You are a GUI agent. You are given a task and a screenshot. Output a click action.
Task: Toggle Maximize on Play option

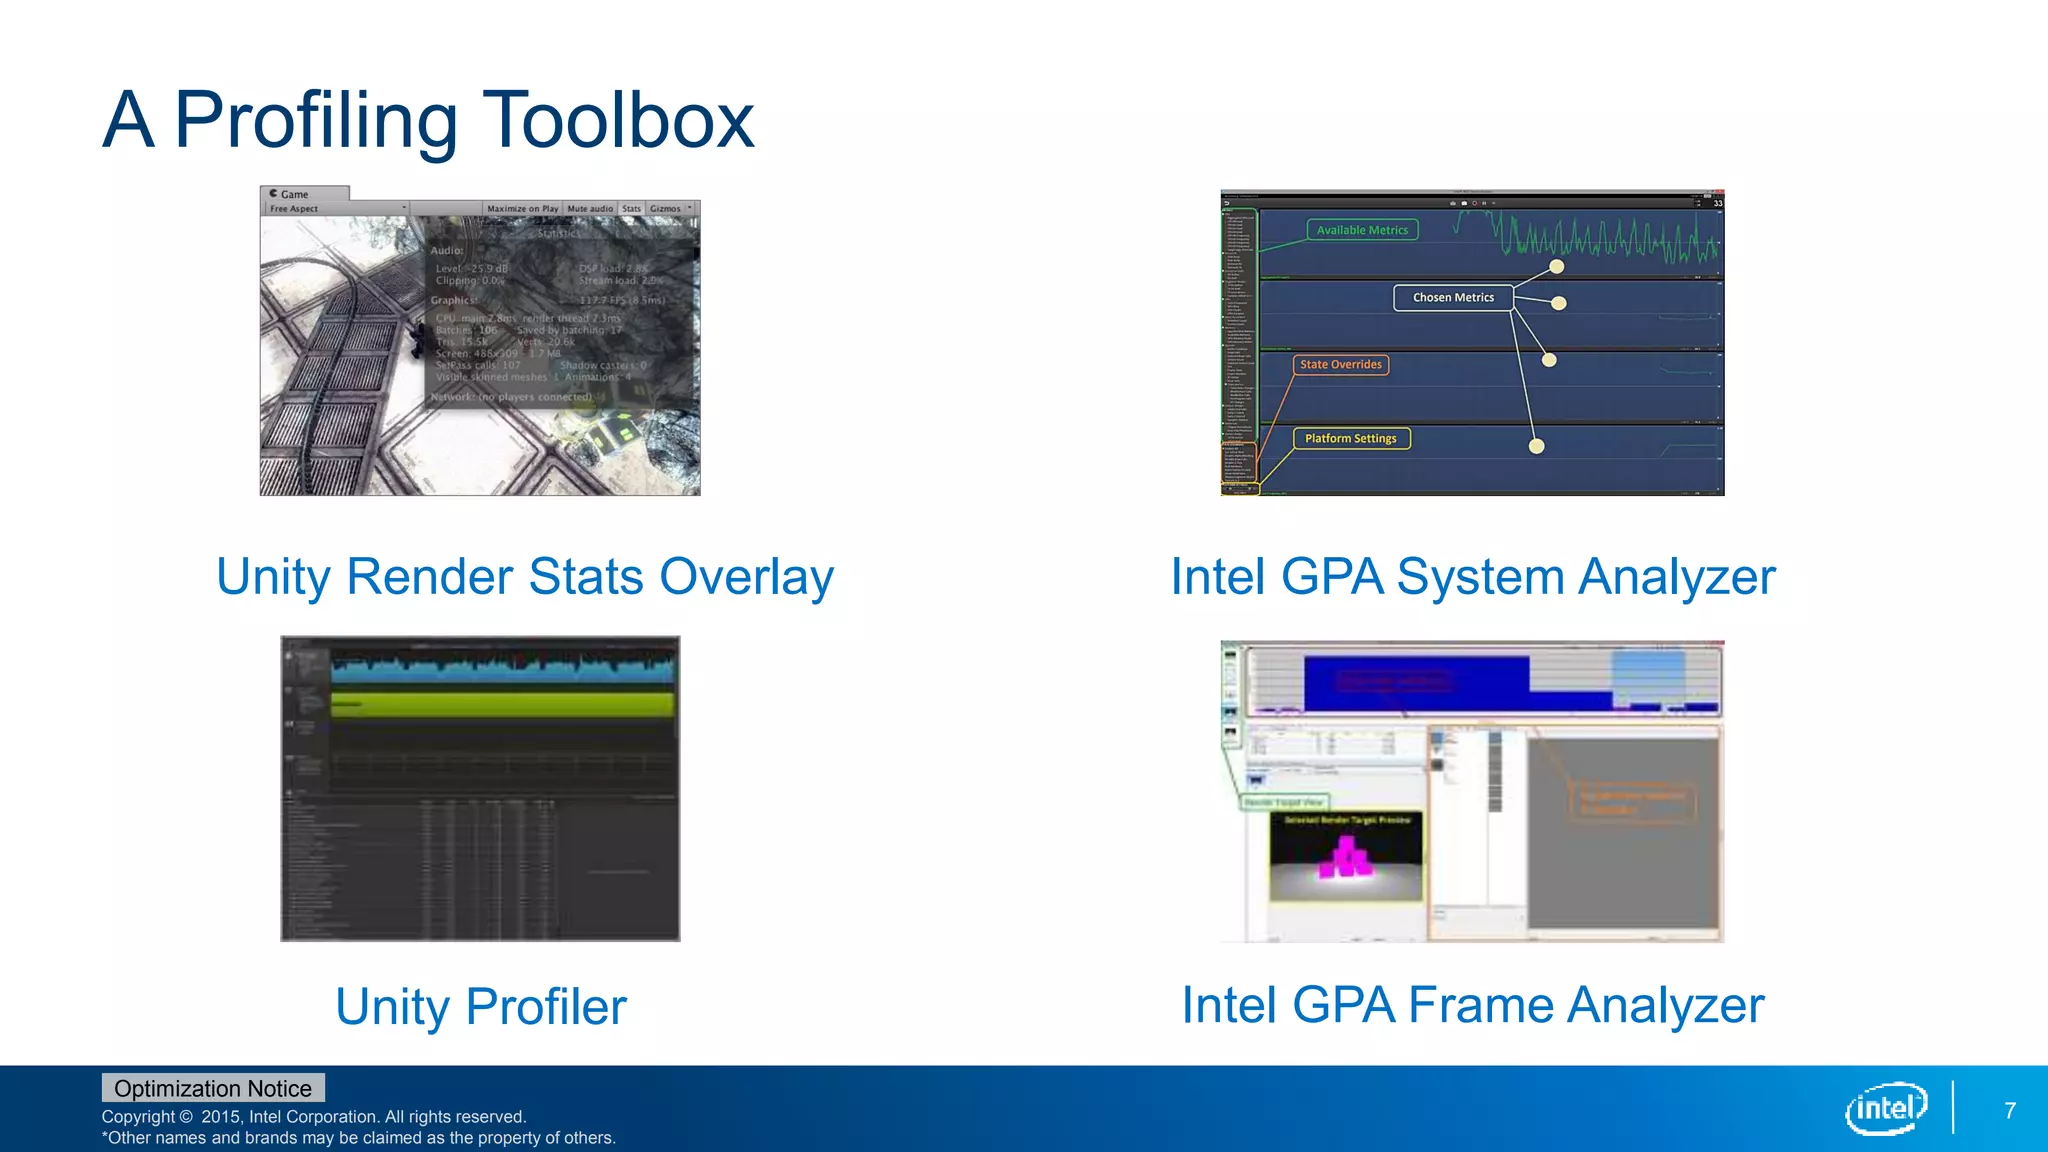click(x=522, y=209)
